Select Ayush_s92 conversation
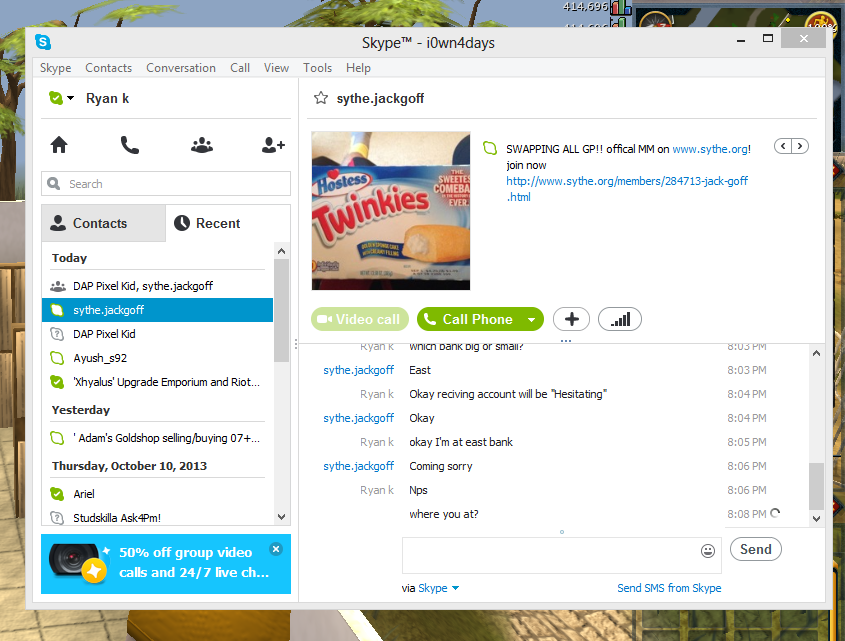 pyautogui.click(x=157, y=358)
